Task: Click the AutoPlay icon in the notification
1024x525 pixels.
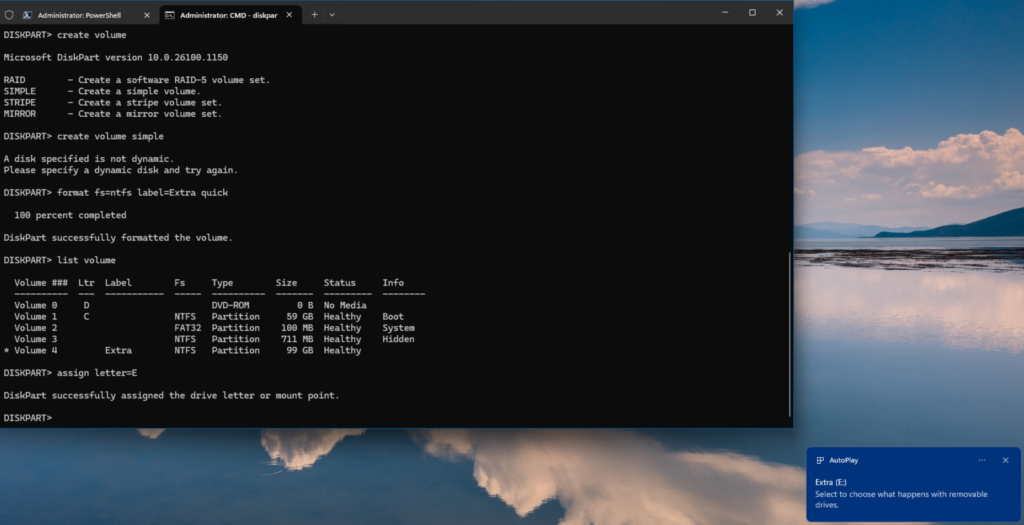Action: pos(820,460)
